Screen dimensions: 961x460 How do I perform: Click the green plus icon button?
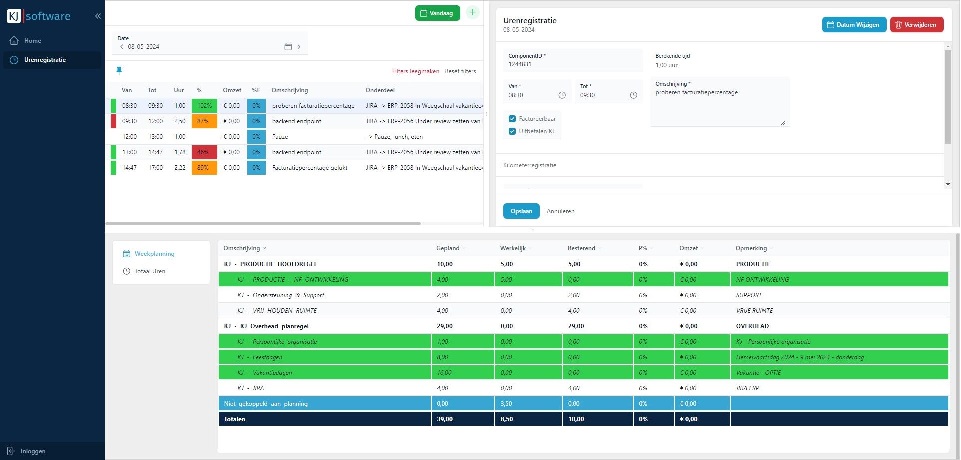coord(472,13)
